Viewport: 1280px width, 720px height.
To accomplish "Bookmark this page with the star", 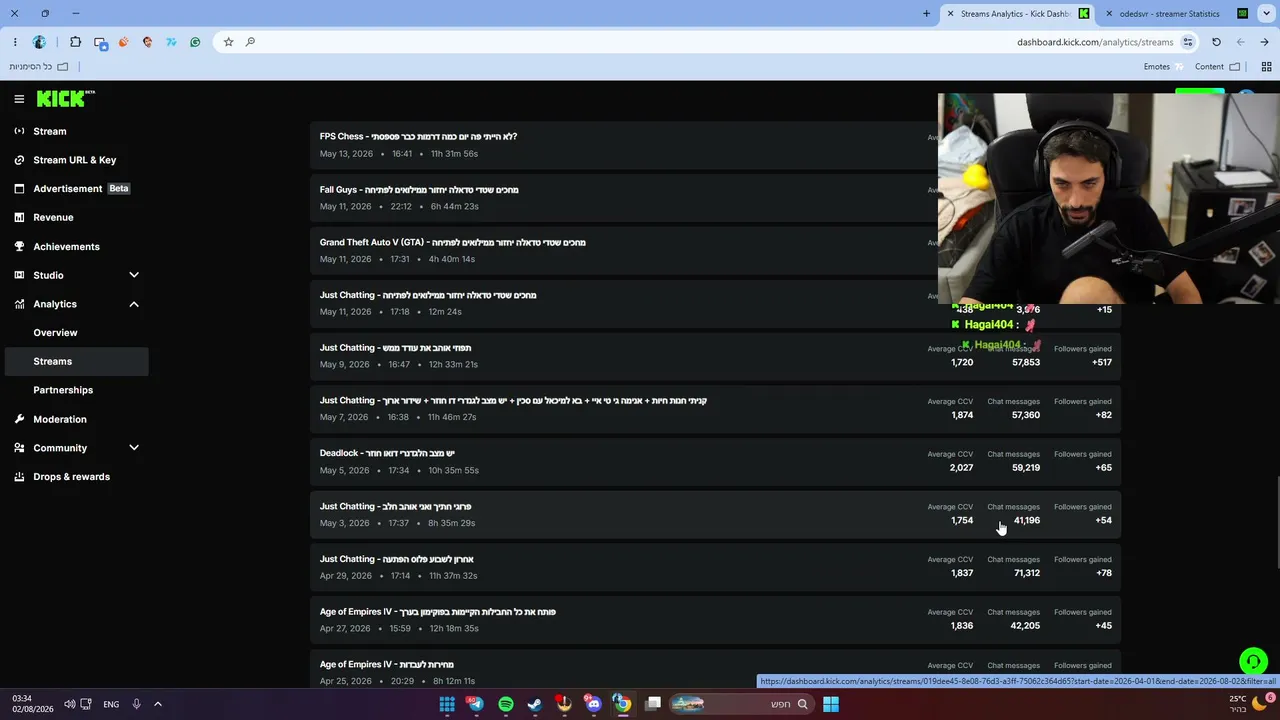I will 228,42.
